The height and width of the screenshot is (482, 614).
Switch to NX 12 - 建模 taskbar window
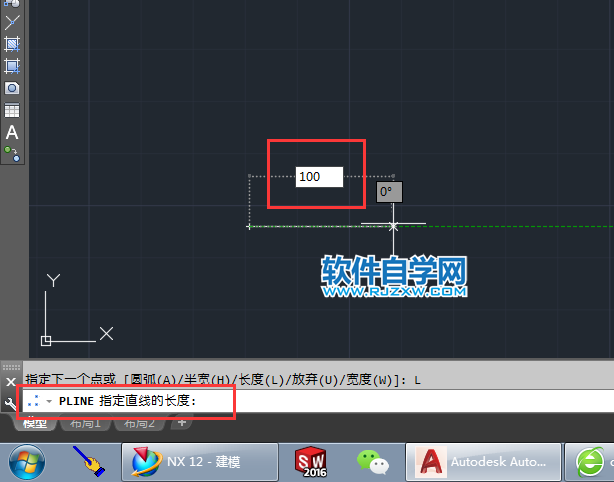click(200, 462)
